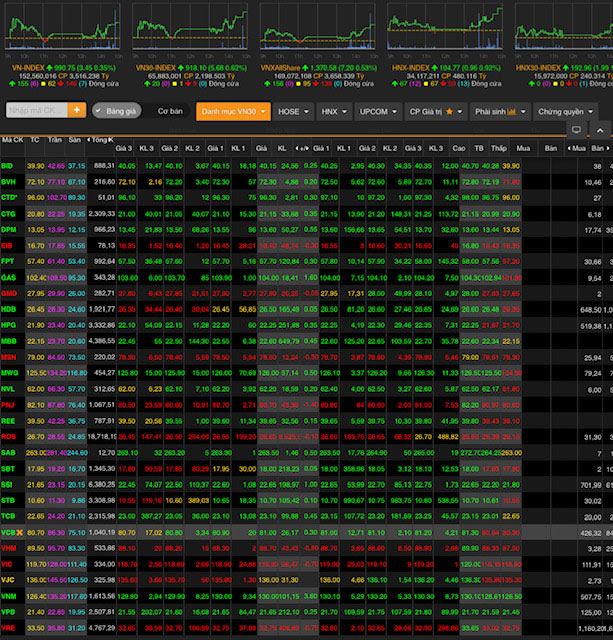Click the star icon in CP Giá trị
This screenshot has width=613, height=640.
[x=448, y=111]
